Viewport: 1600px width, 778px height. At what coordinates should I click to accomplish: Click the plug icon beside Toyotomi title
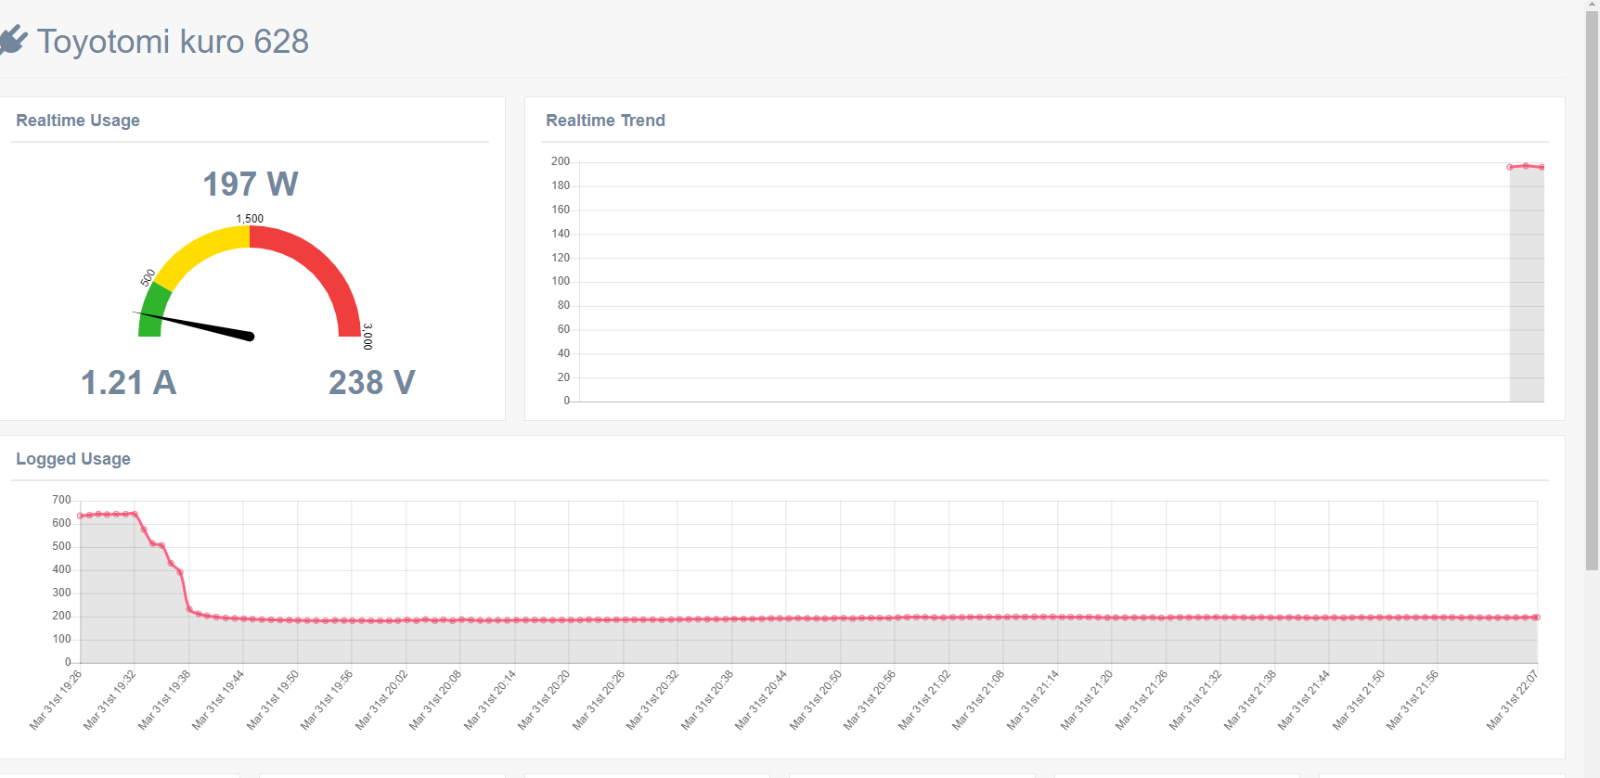13,41
